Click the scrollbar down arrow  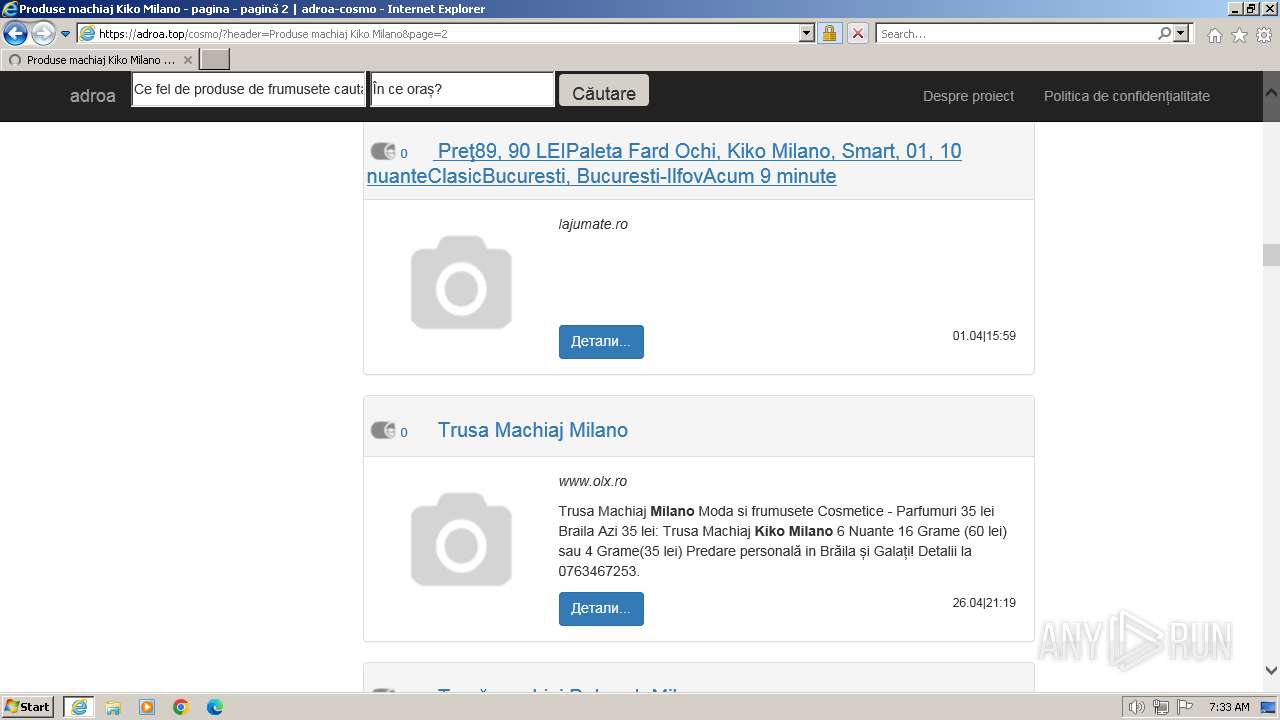click(1271, 671)
